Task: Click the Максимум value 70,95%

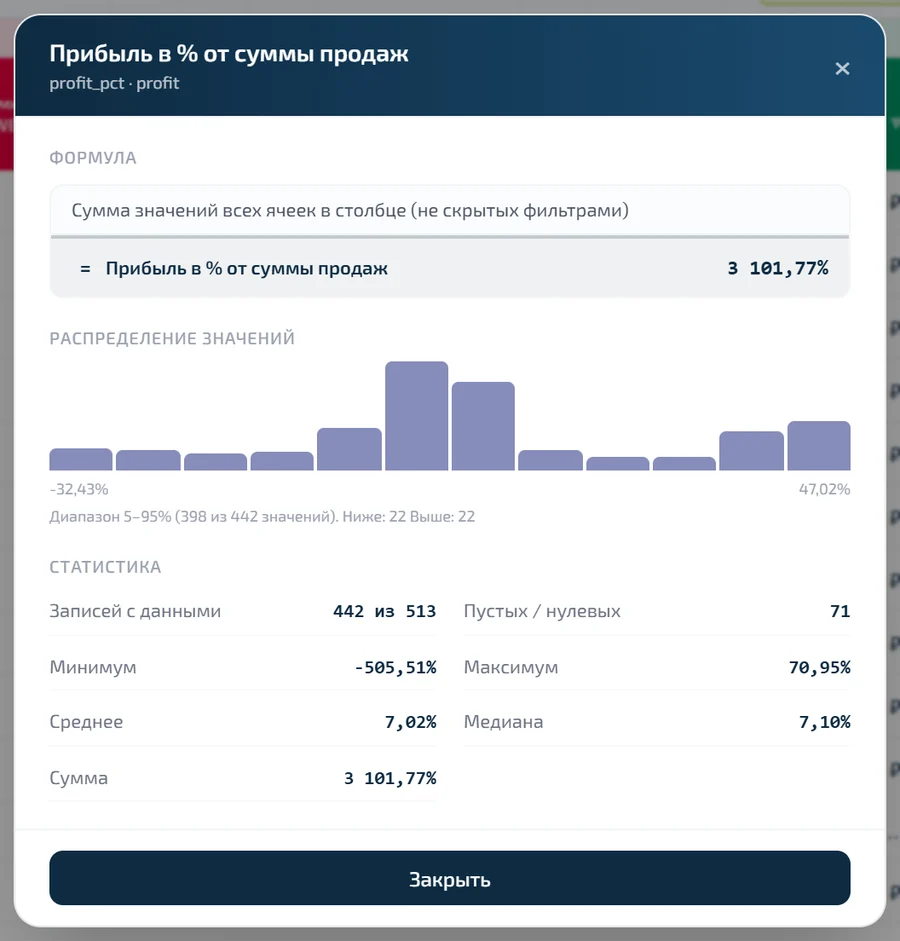Action: [820, 667]
